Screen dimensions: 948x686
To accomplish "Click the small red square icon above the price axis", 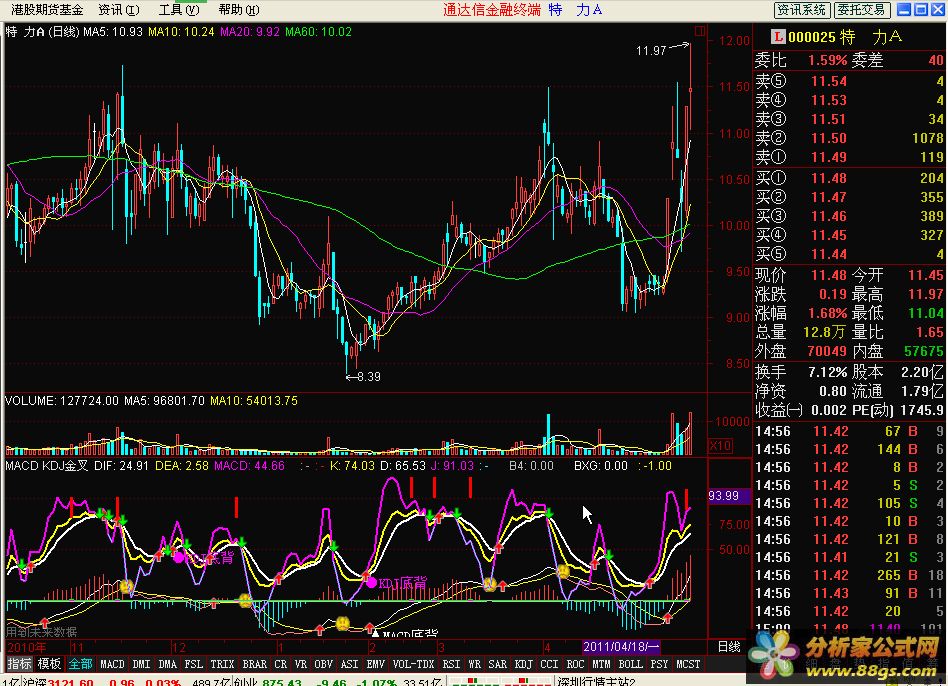I will (x=700, y=31).
